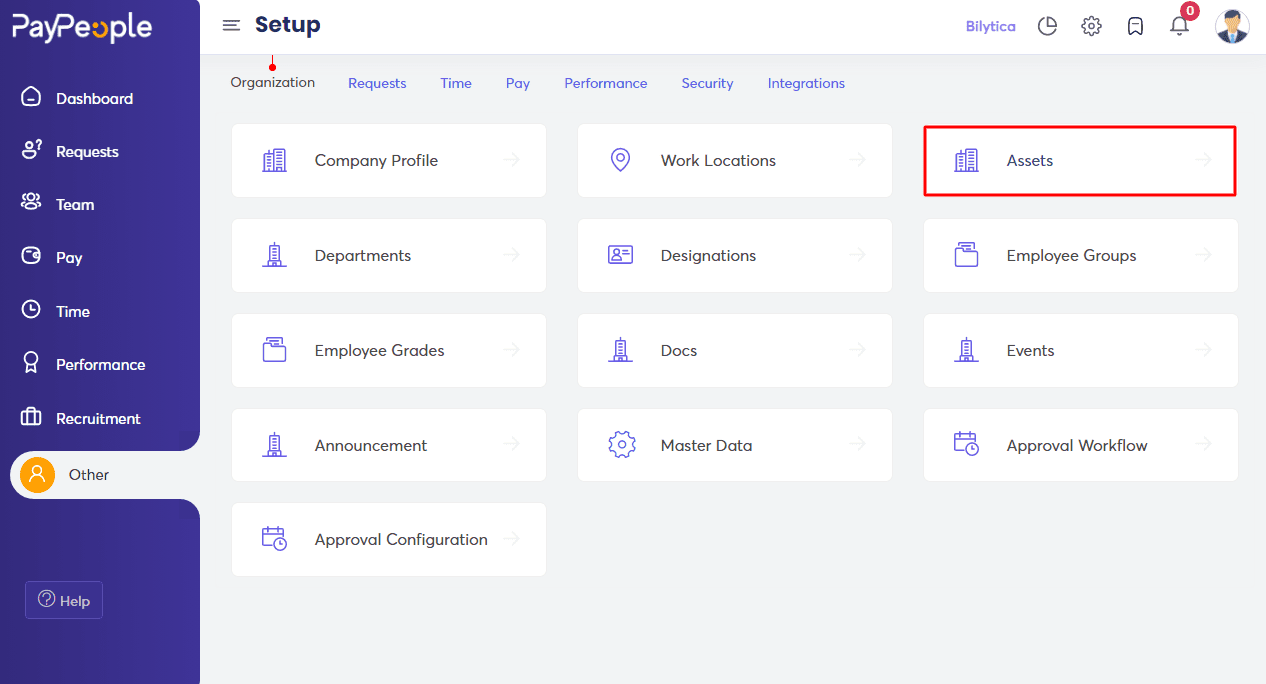The image size is (1266, 684).
Task: Expand the Approval Workflow card arrow
Action: coord(1203,445)
